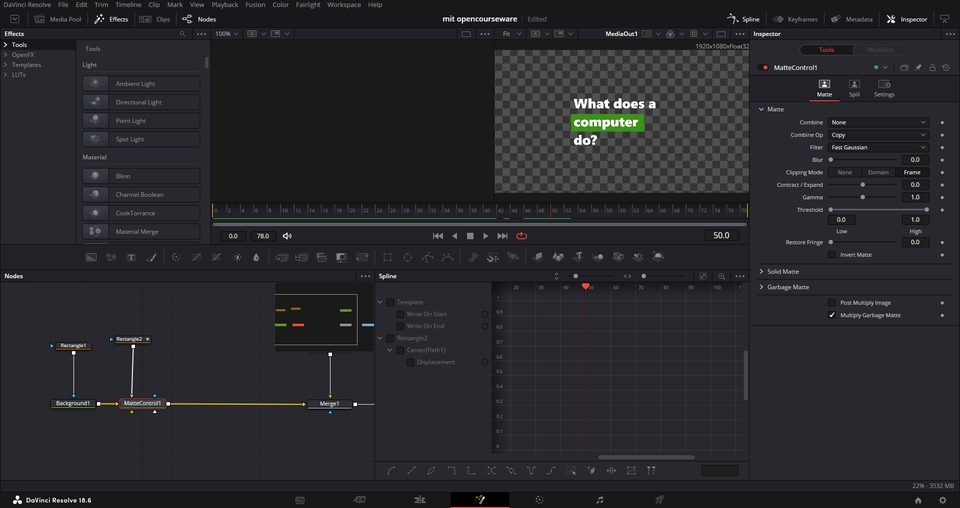Screen dimensions: 960x508
Task: Toggle the Metadata panel button
Action: coord(852,19)
